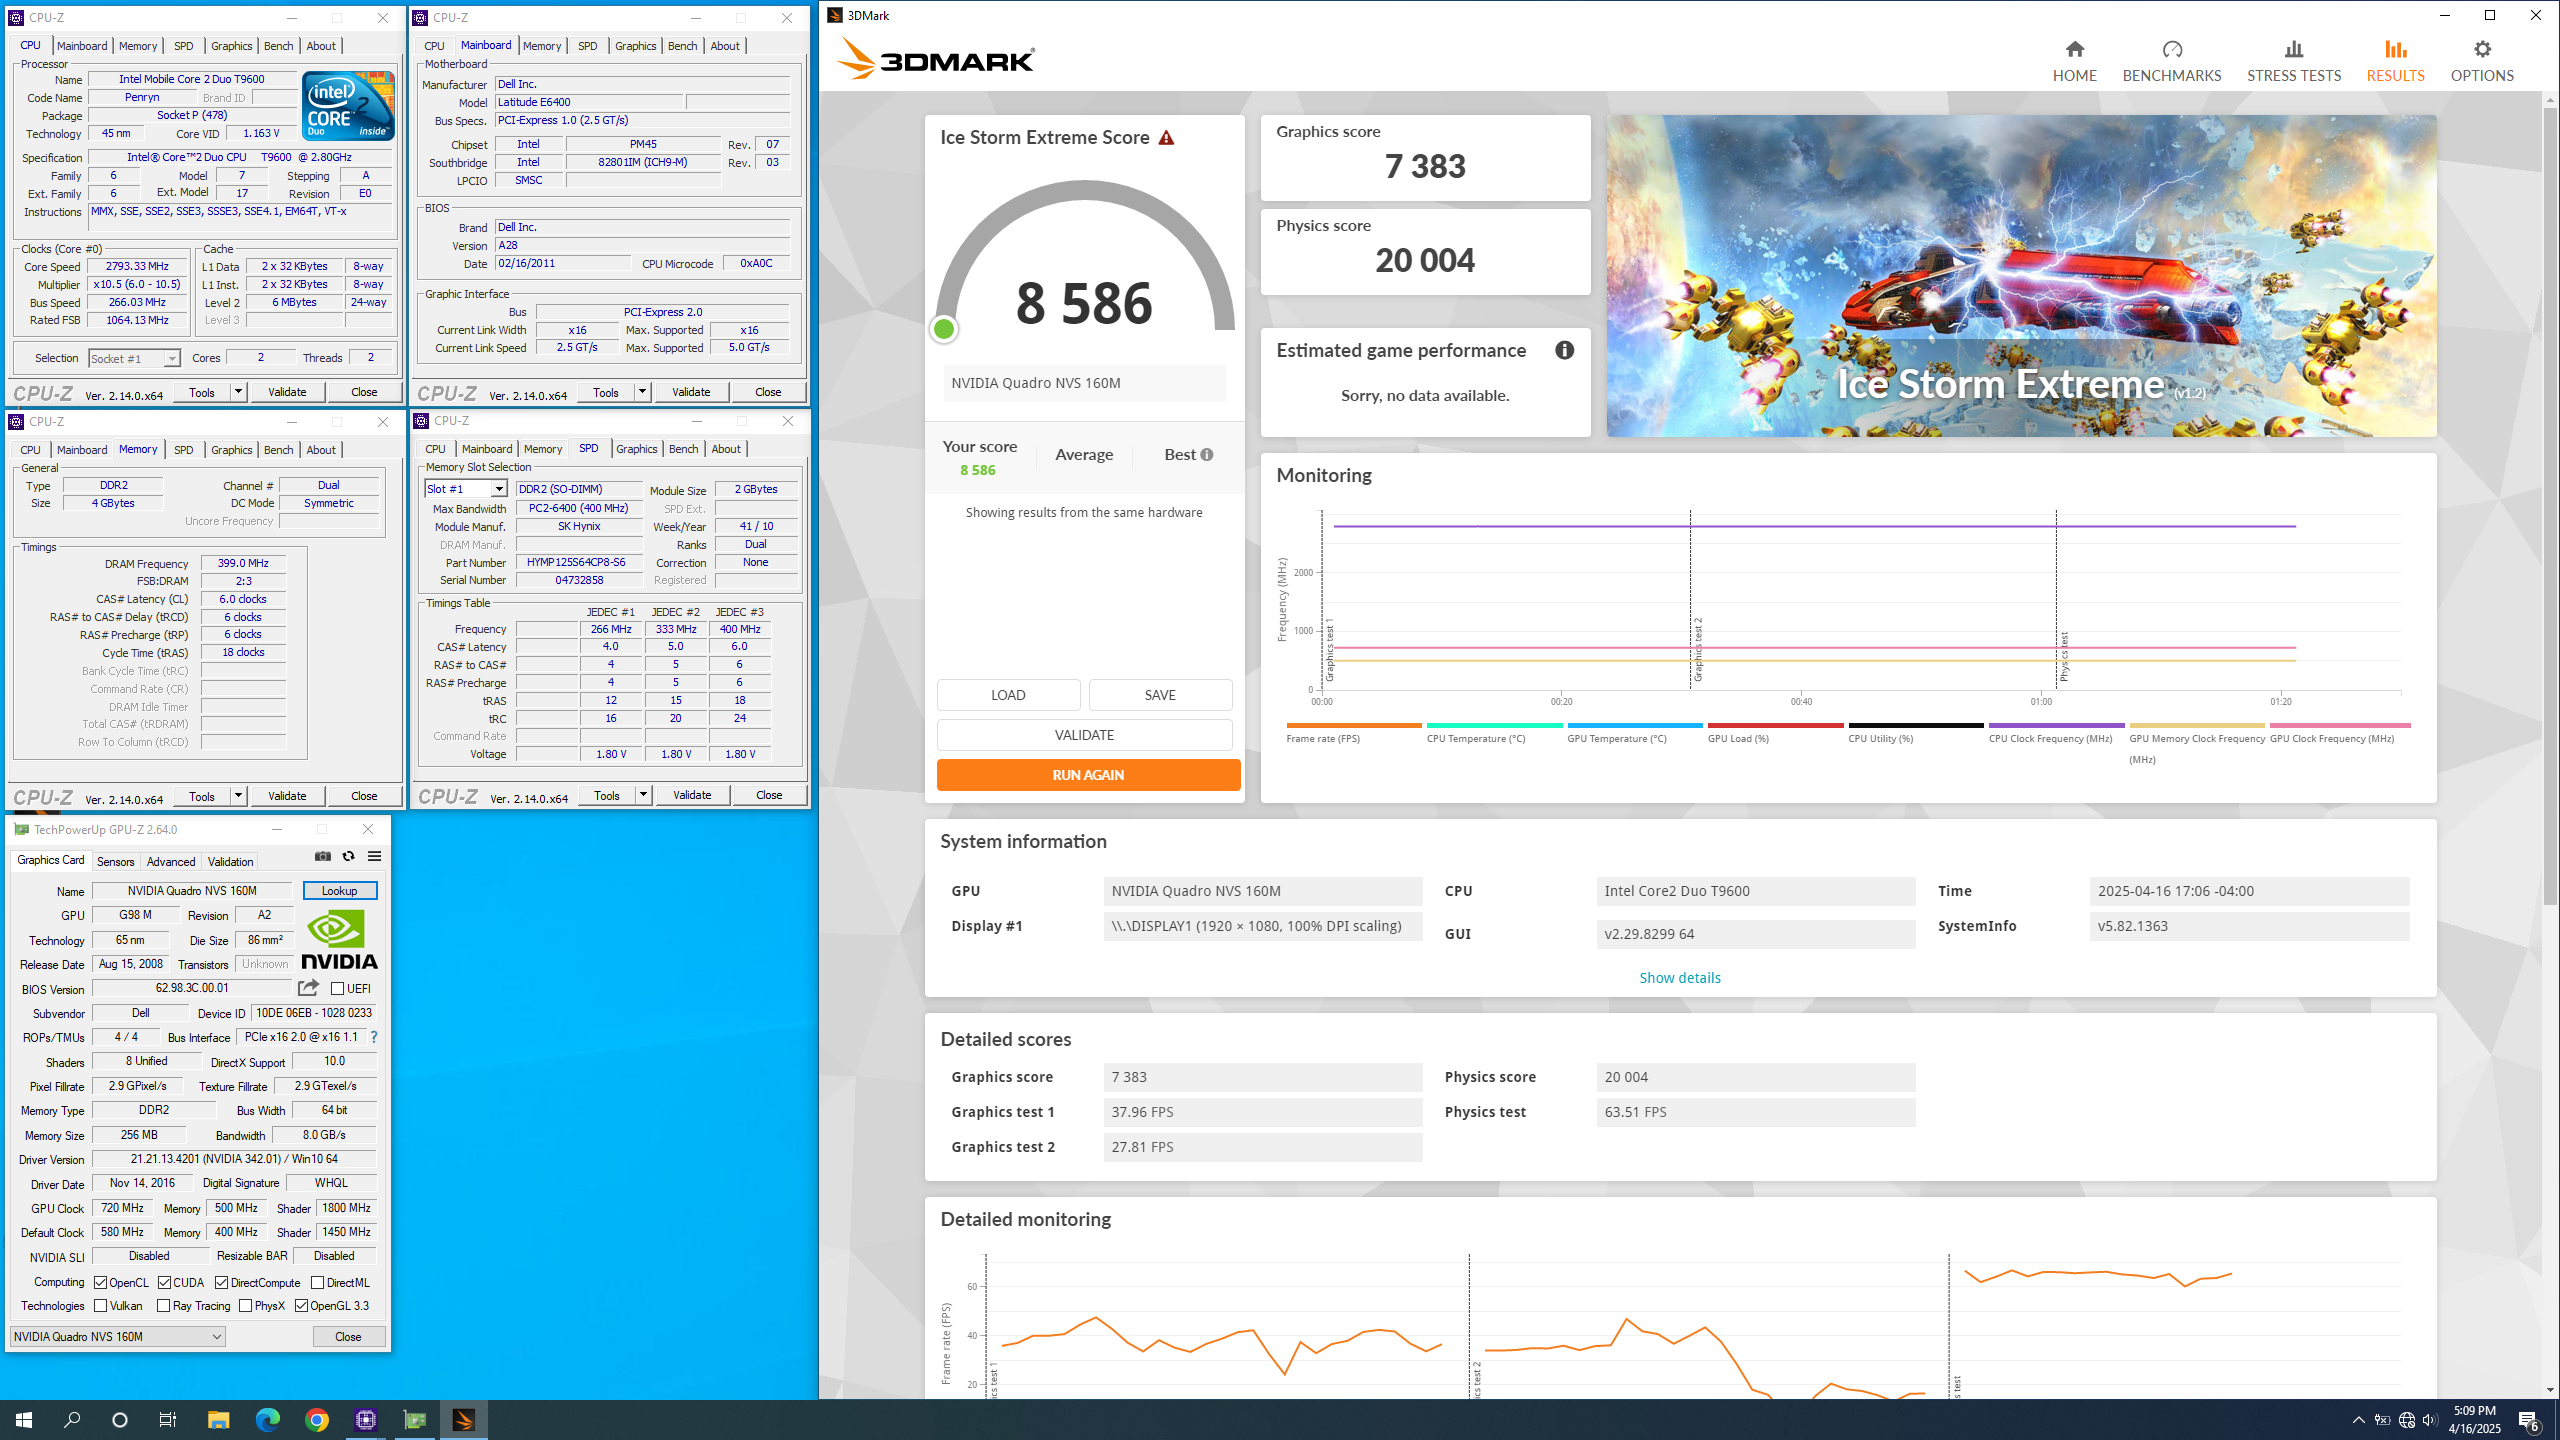
Task: Toggle the UEFI checkbox in GPU-Z
Action: coord(338,989)
